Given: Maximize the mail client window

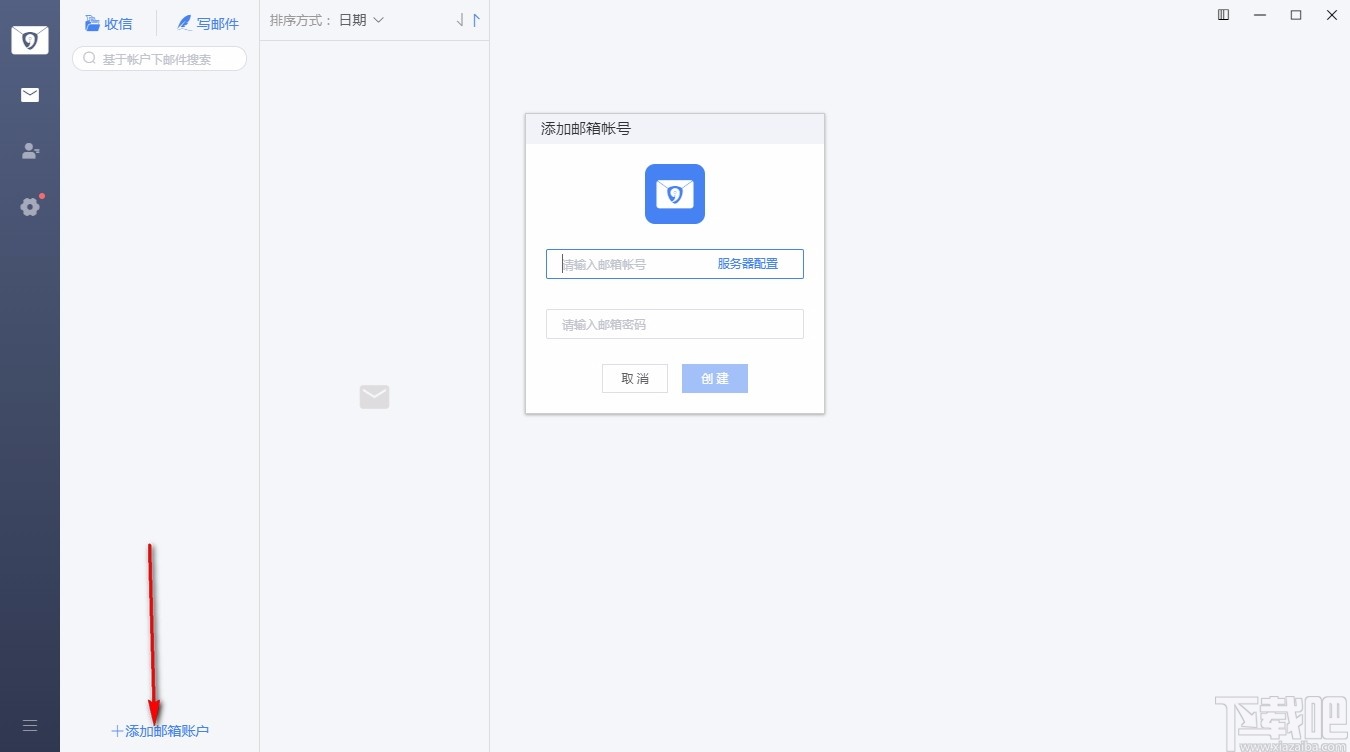Looking at the screenshot, I should pos(1296,15).
